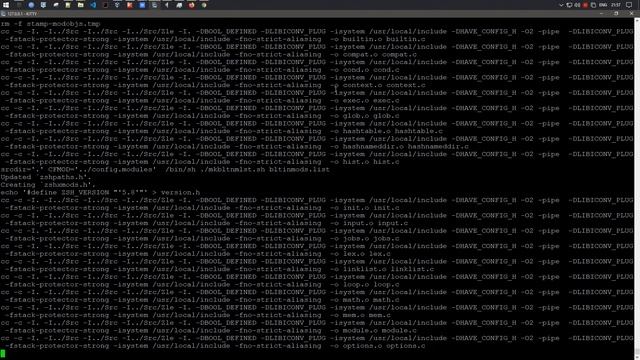
Task: Click 'init.o init.c' in the output
Action: coord(371,208)
